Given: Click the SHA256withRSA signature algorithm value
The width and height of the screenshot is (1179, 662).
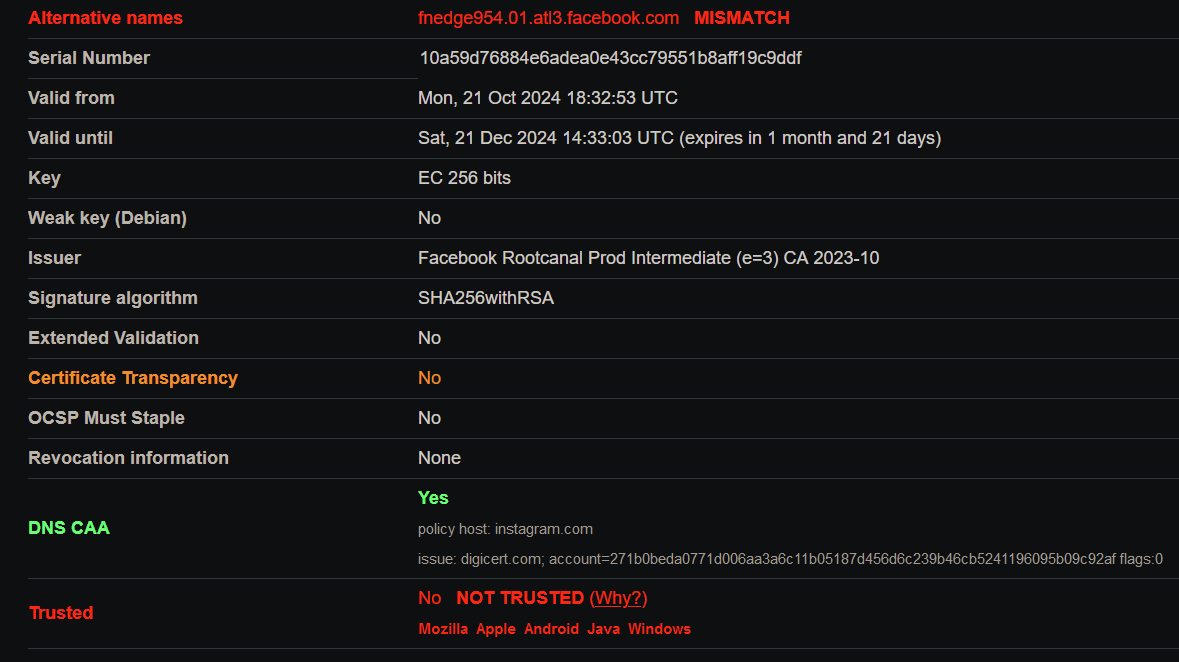Looking at the screenshot, I should tap(486, 298).
